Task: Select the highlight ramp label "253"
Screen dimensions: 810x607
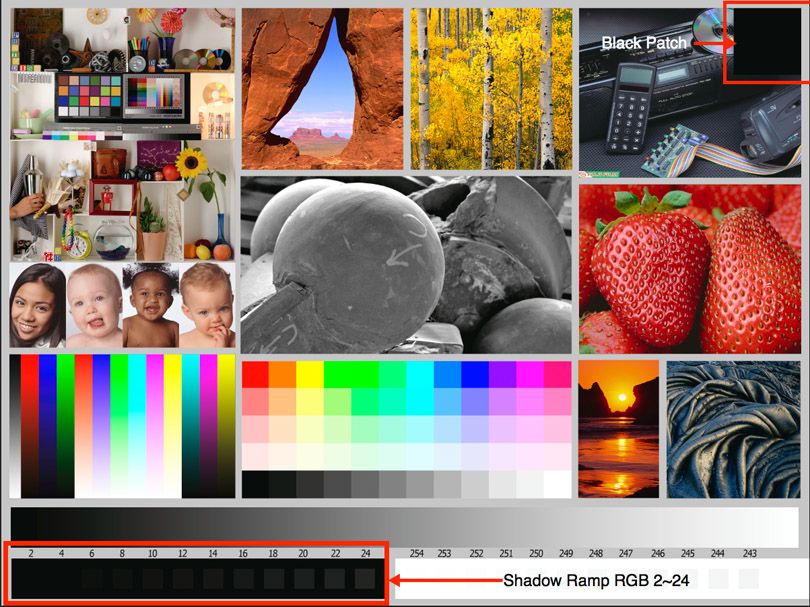Action: pyautogui.click(x=444, y=553)
